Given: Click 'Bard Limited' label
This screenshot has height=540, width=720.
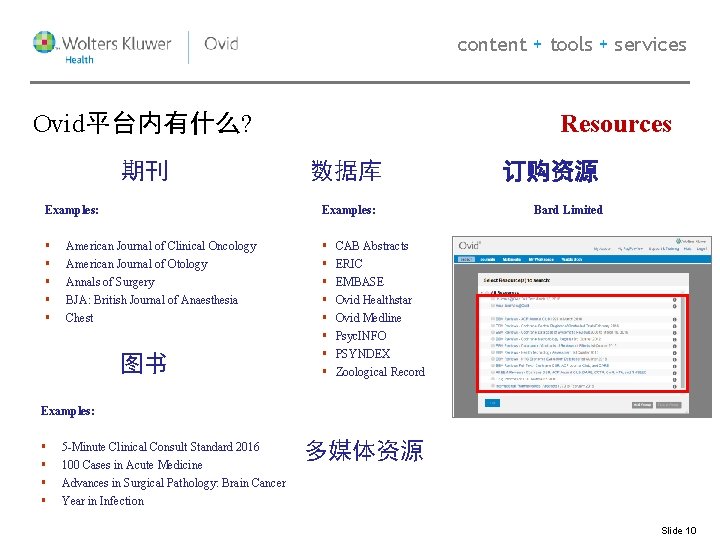Looking at the screenshot, I should coord(568,210).
